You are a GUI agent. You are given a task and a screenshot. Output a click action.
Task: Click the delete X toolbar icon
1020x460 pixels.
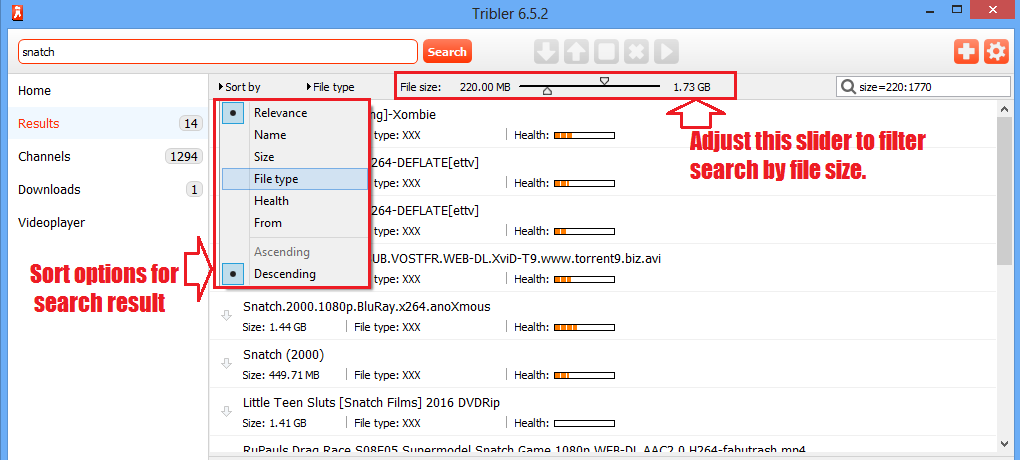click(x=636, y=51)
